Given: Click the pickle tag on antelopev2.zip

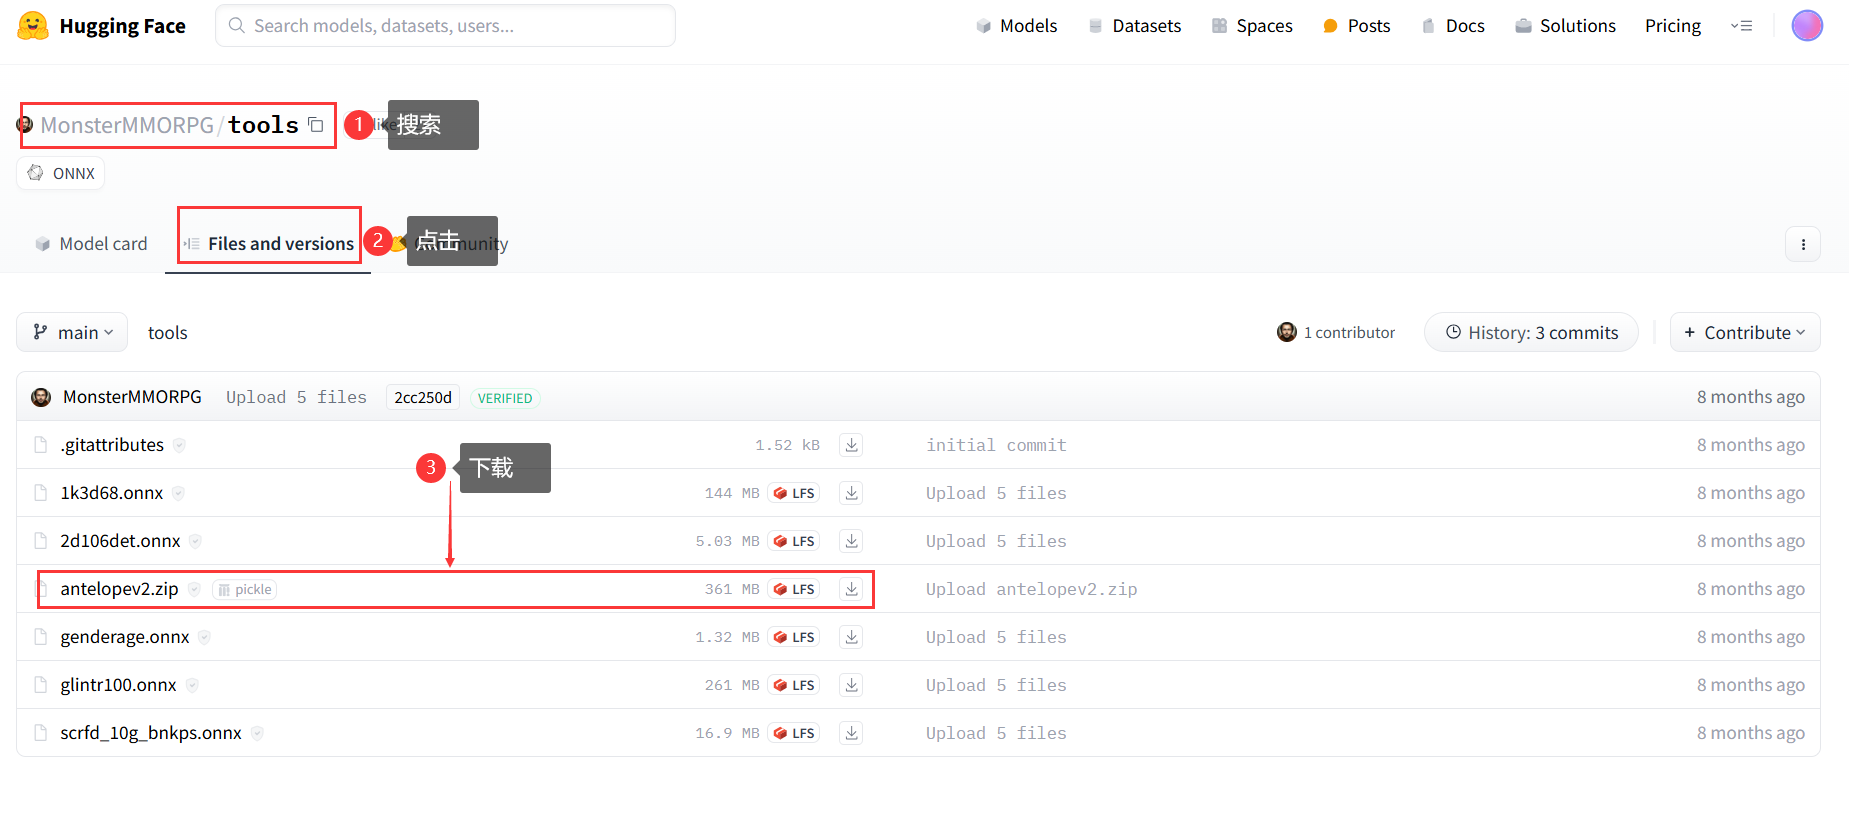Looking at the screenshot, I should coord(245,589).
